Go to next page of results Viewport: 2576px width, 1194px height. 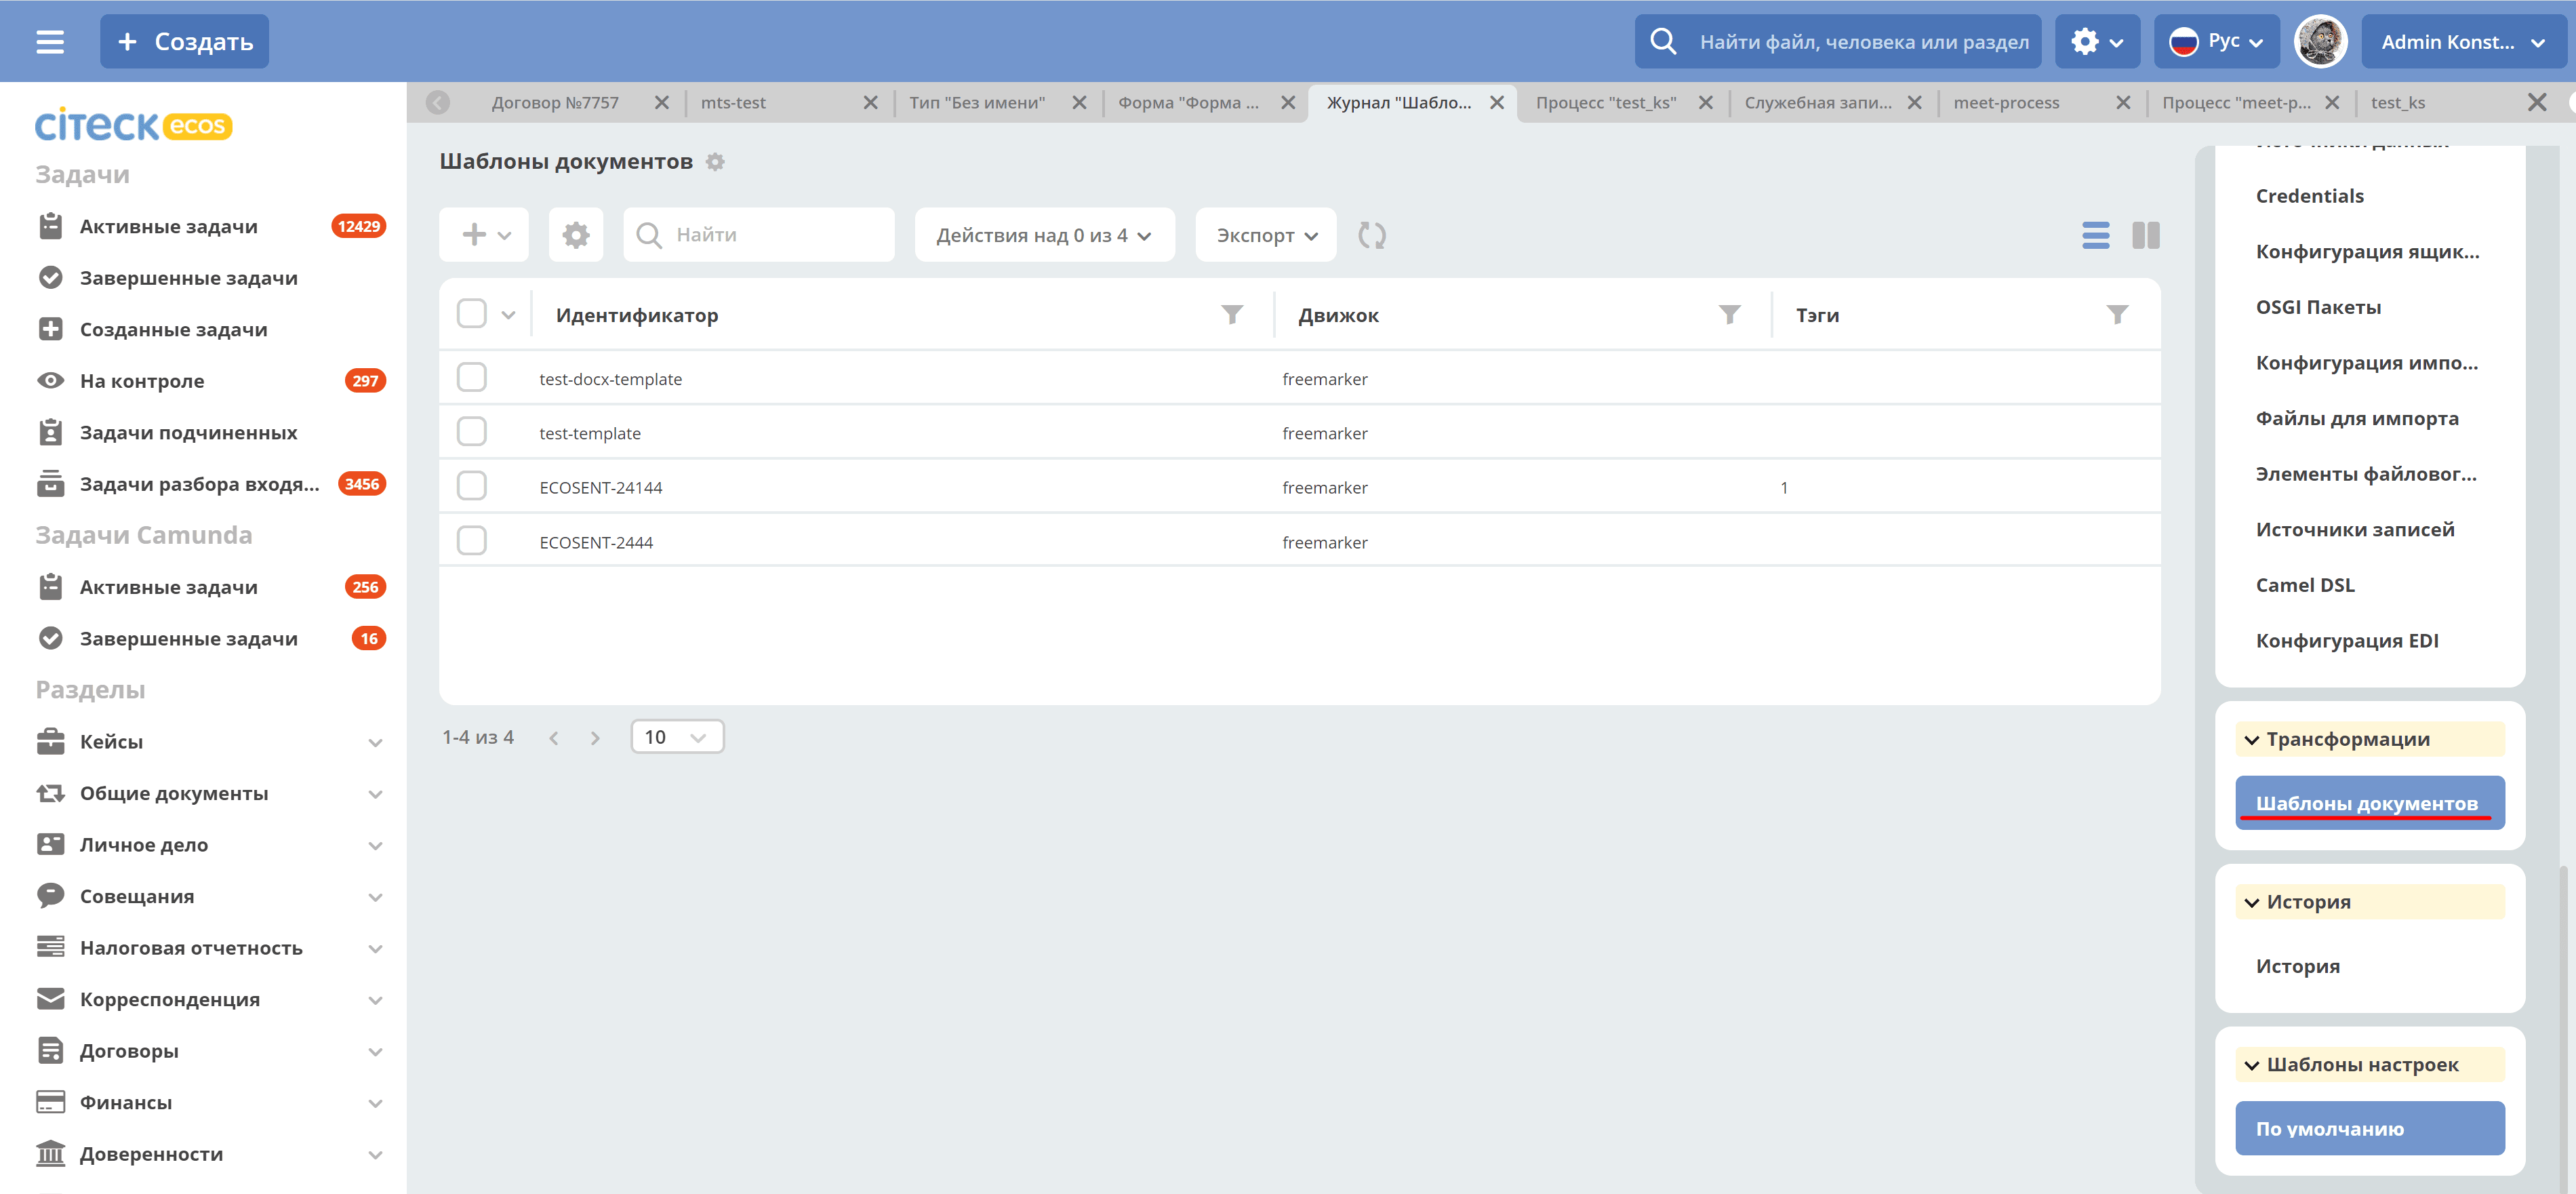pyautogui.click(x=596, y=738)
